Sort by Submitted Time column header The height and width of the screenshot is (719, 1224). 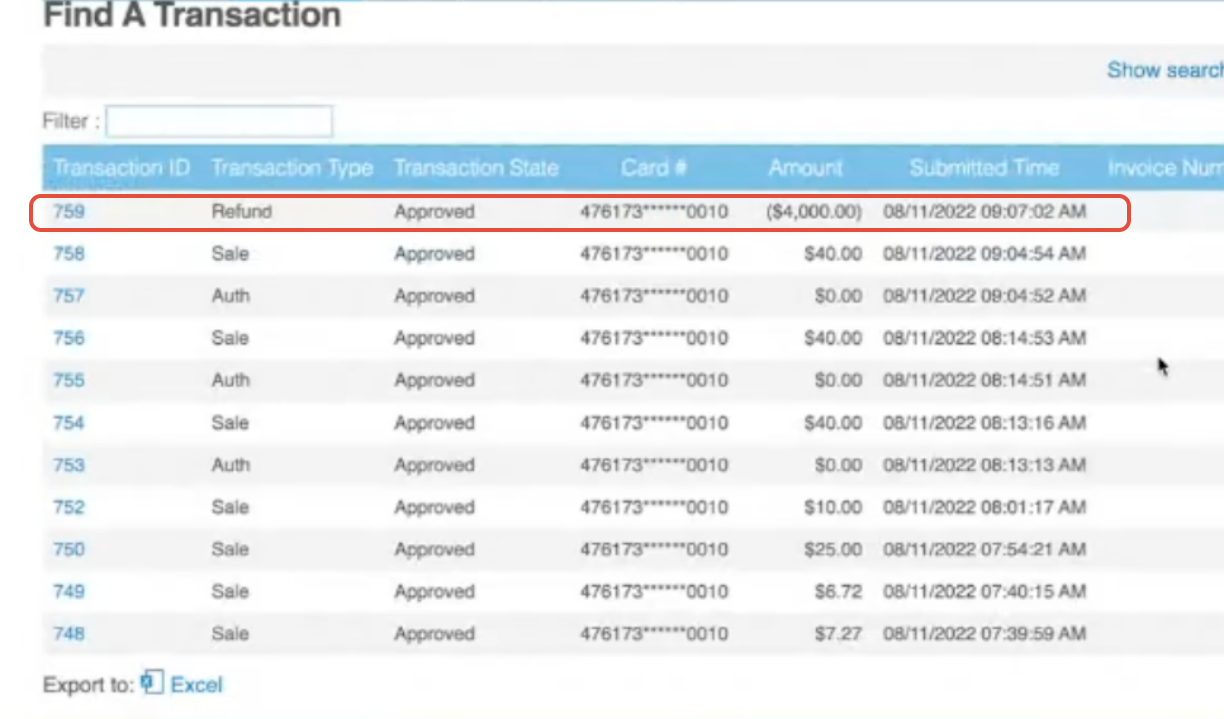(x=984, y=168)
